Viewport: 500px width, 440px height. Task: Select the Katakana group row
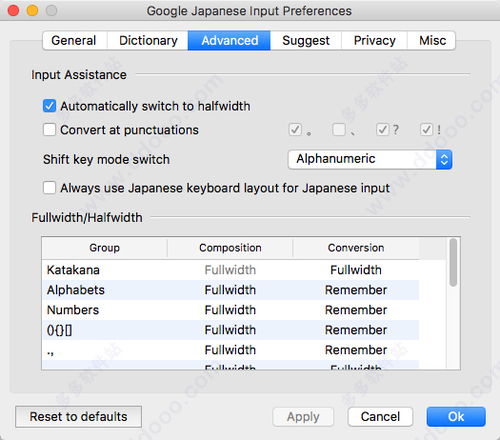230,270
